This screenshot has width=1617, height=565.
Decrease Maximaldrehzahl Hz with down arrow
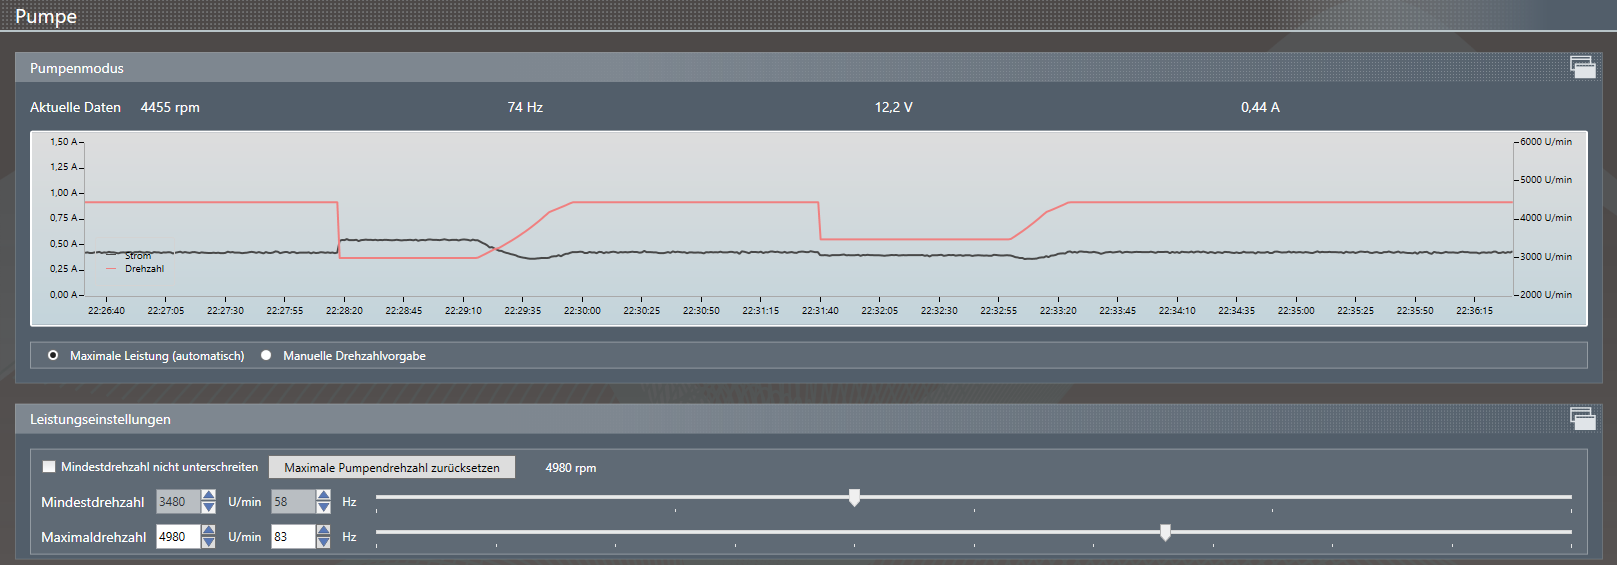pos(323,543)
